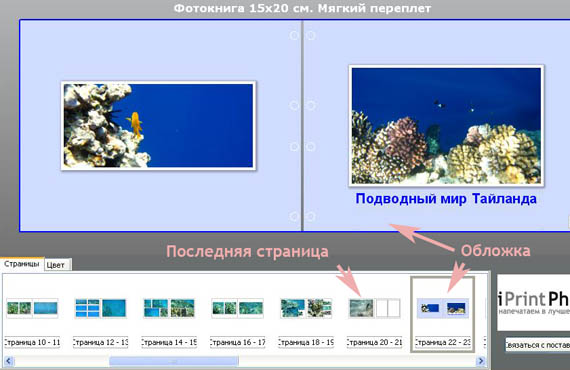Select cover thumbnail Страница 22 - 23
Image resolution: width=570 pixels, height=370 pixels.
click(x=443, y=308)
